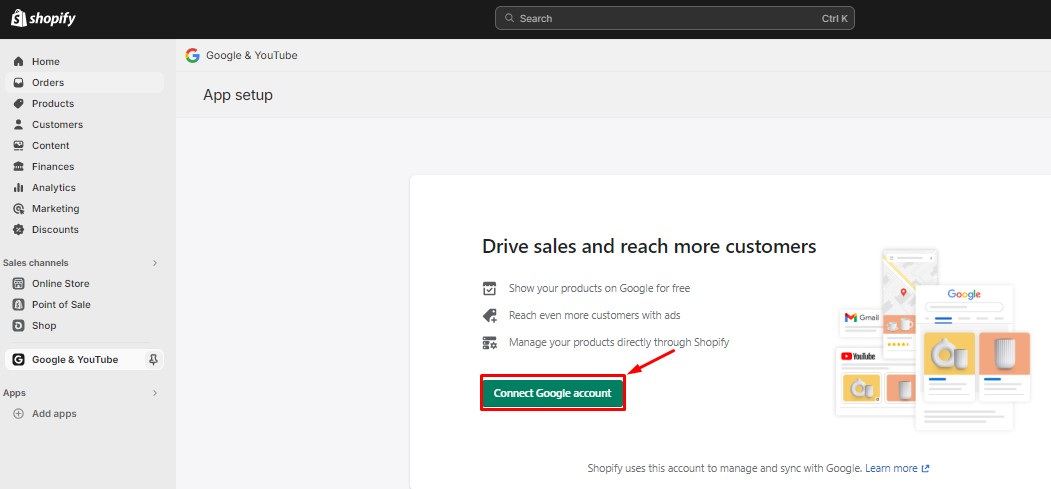This screenshot has width=1051, height=489.
Task: Click the App setup heading
Action: (x=238, y=95)
